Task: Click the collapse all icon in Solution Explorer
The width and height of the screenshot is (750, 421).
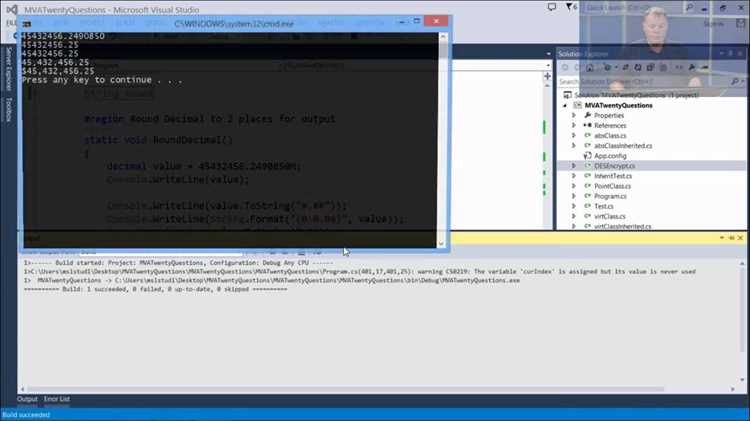Action: (x=650, y=68)
